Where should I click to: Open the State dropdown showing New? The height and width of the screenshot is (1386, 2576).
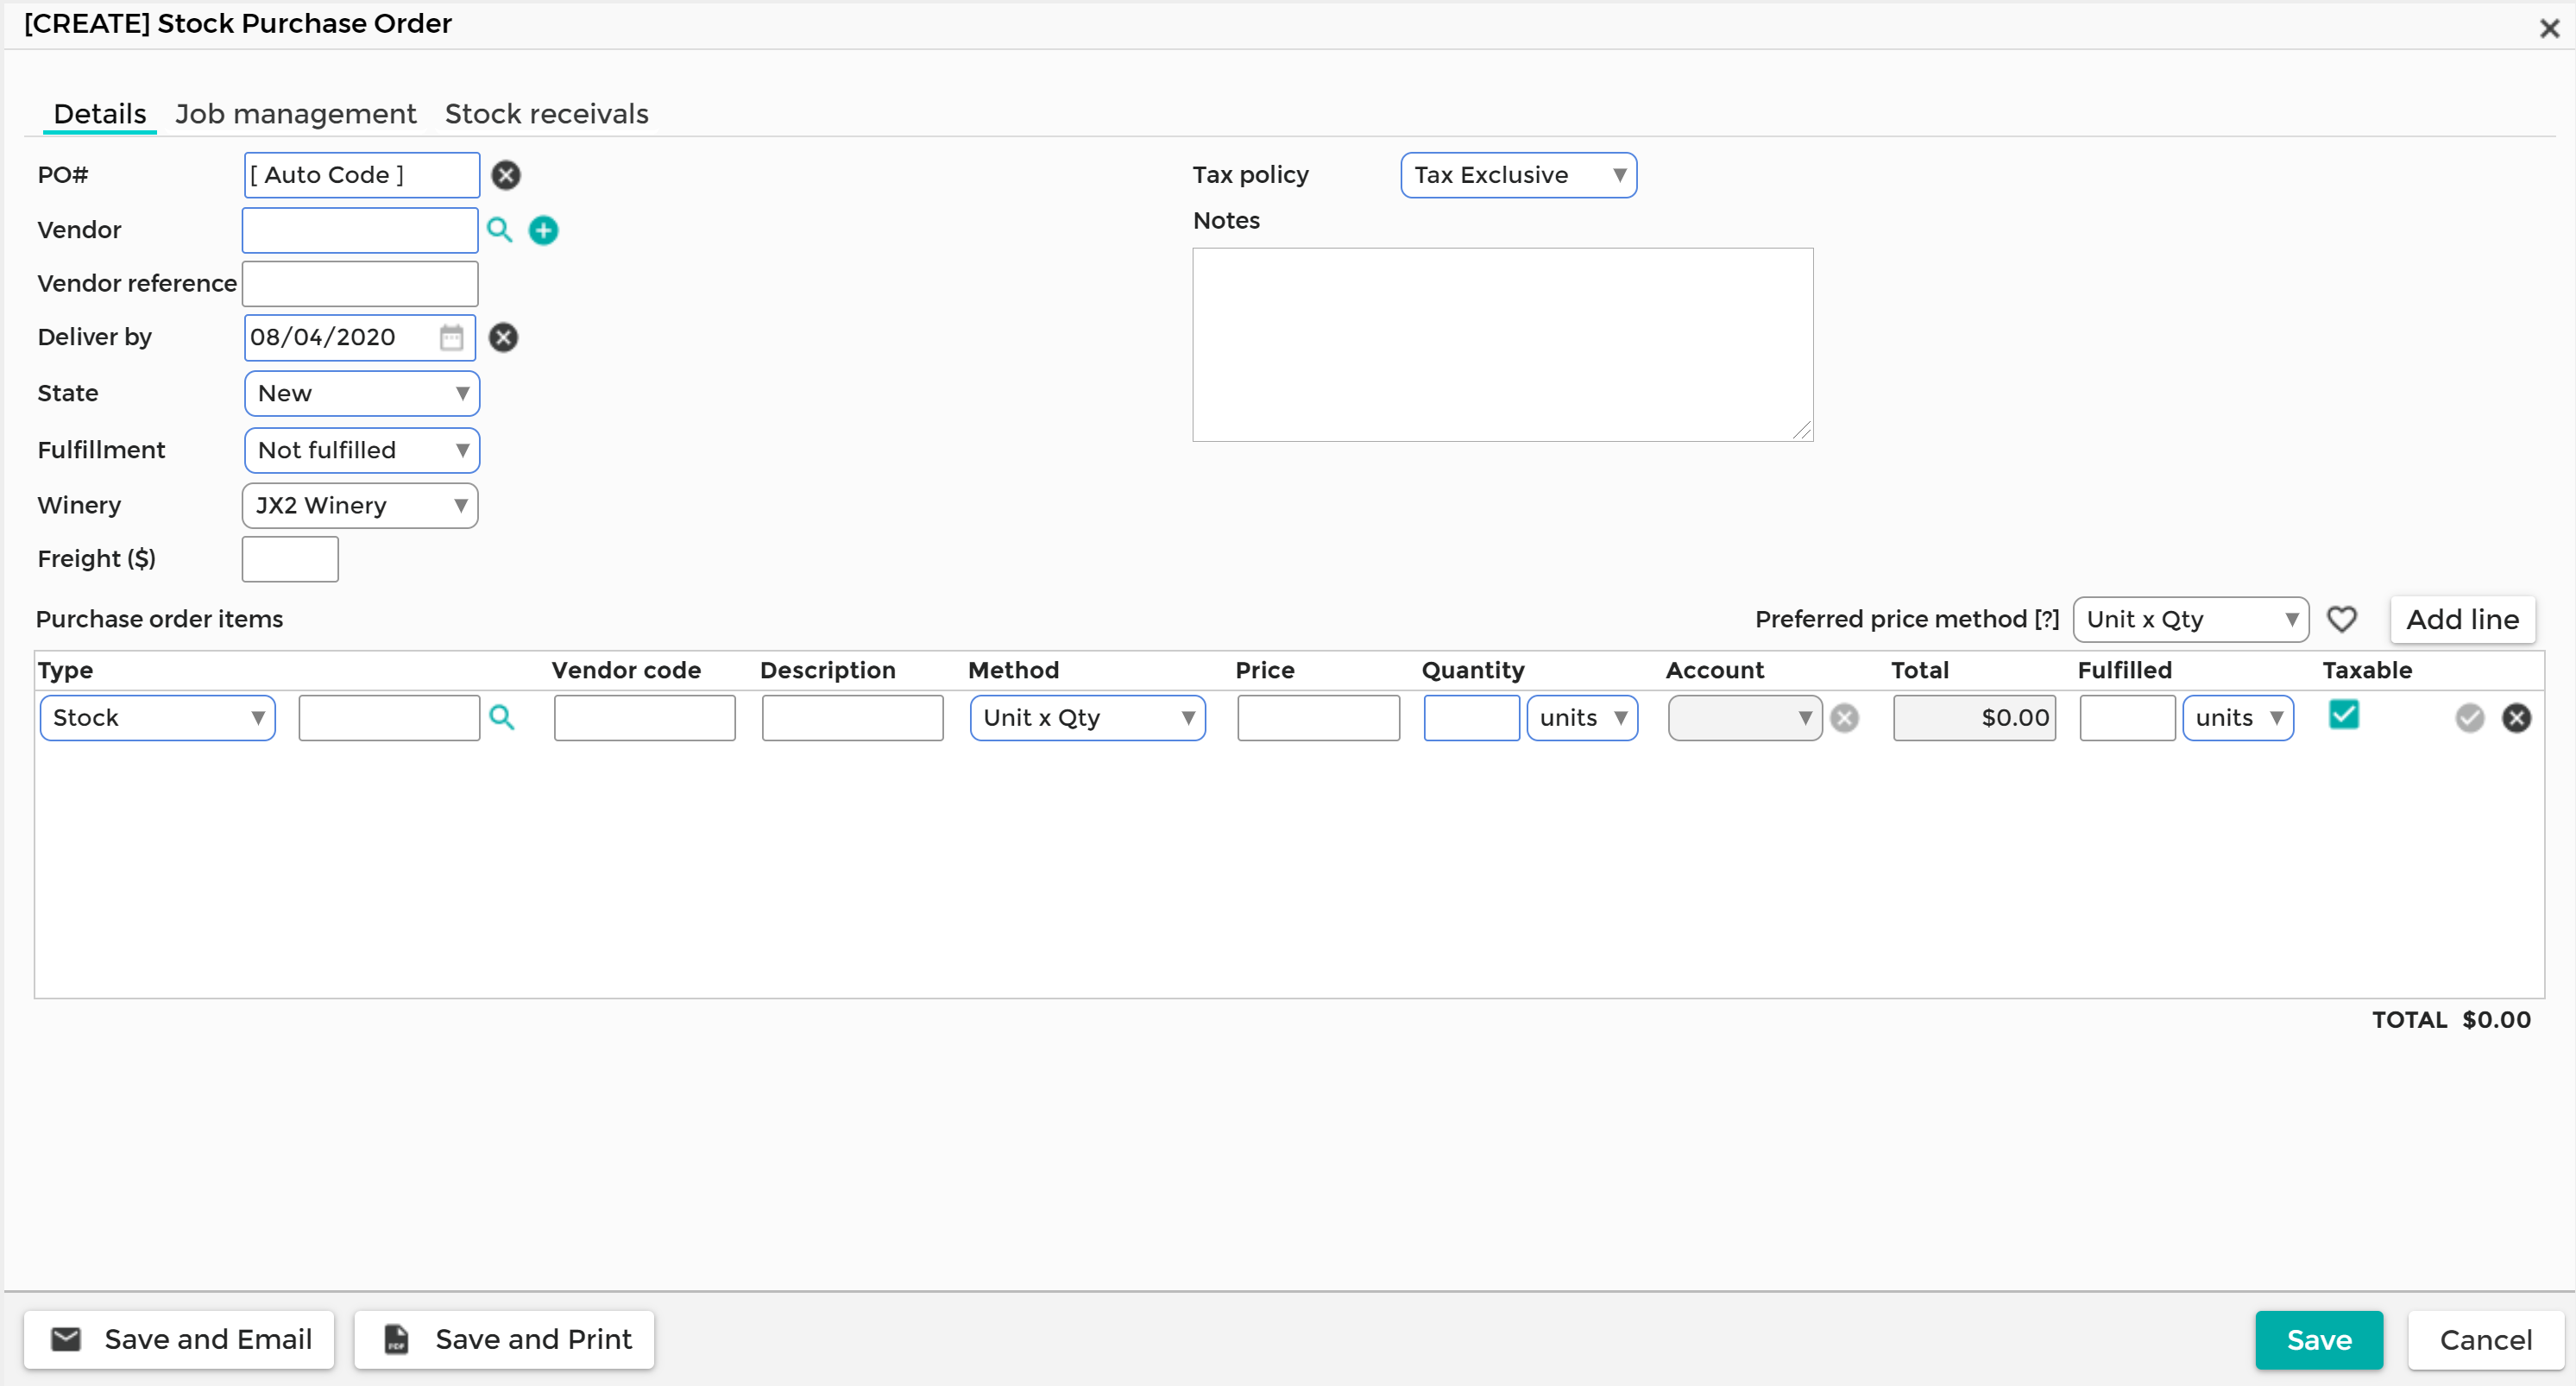(x=361, y=393)
